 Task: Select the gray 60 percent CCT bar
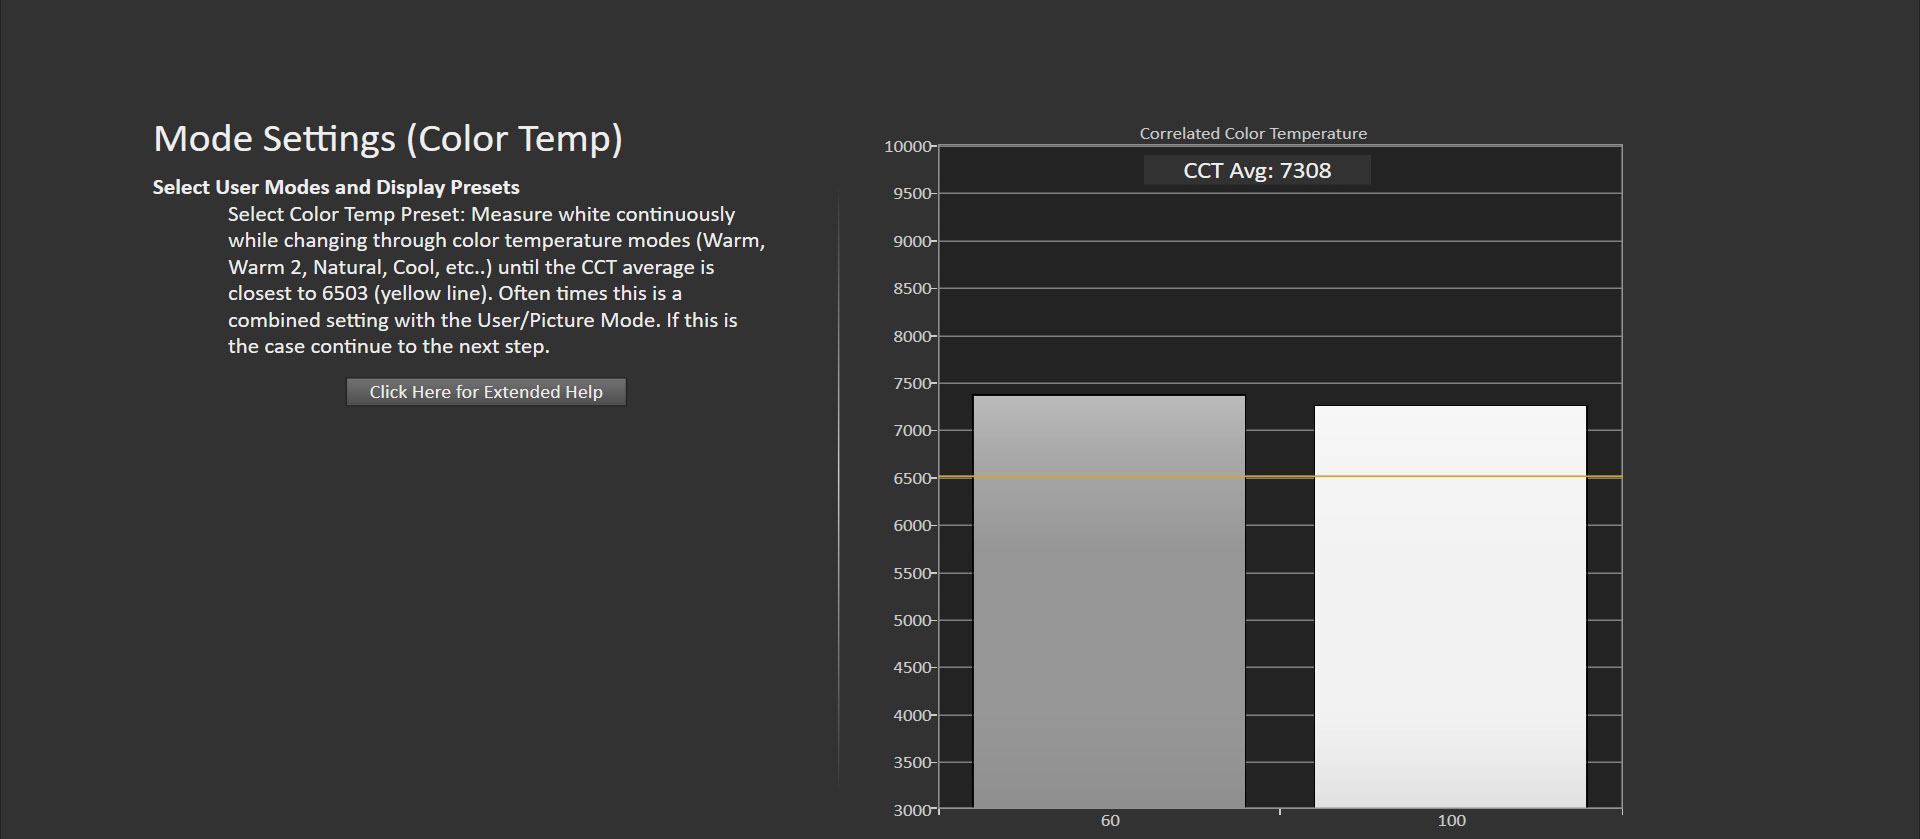point(1109,600)
